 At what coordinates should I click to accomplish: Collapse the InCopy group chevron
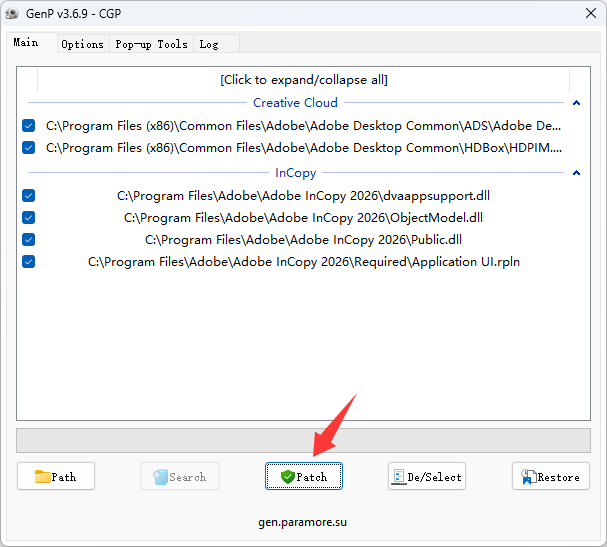coord(576,173)
